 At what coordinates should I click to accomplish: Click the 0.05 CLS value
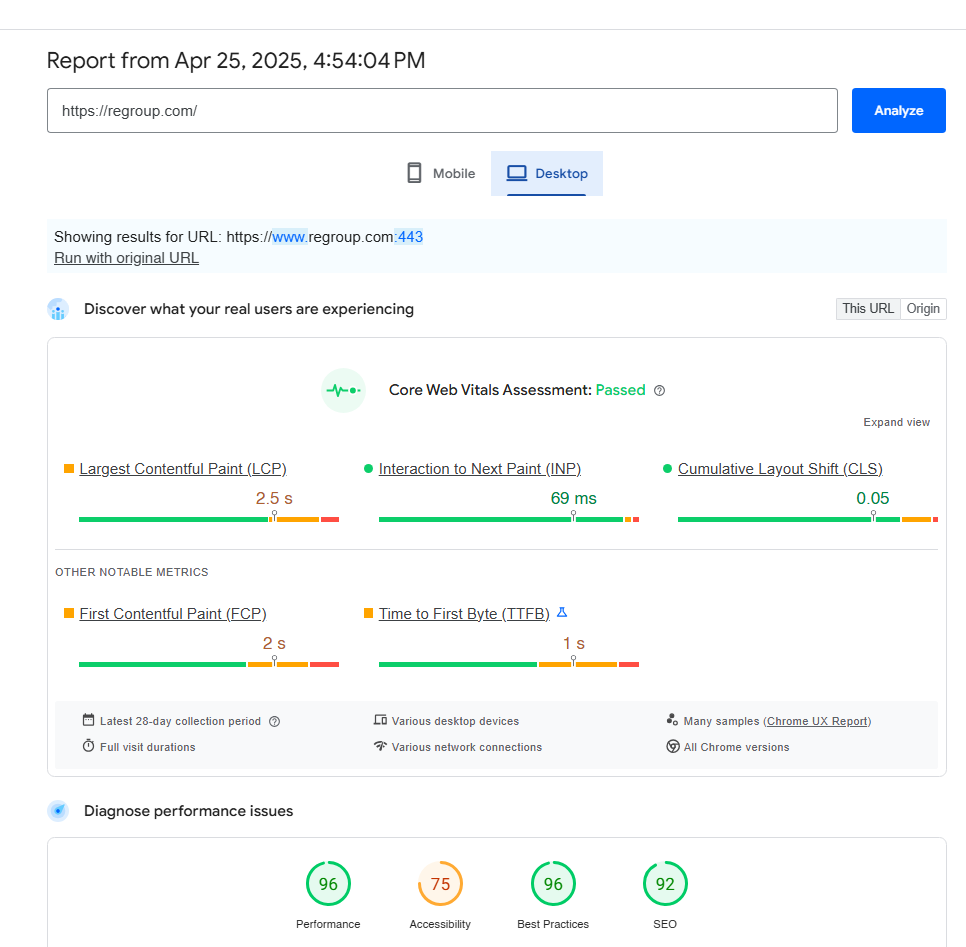872,498
